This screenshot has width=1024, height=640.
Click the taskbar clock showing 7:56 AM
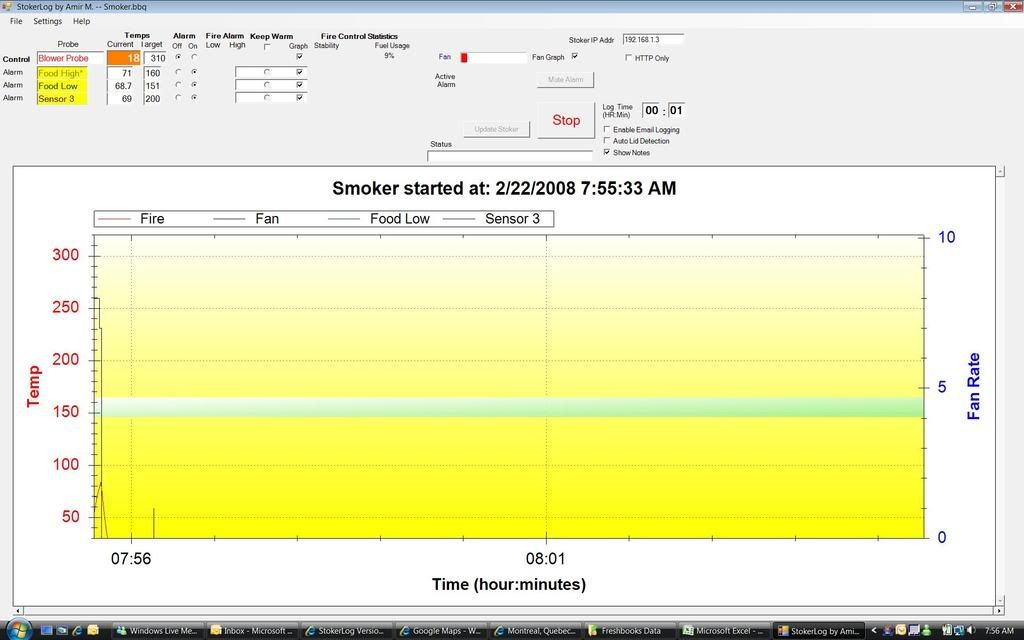tap(999, 631)
